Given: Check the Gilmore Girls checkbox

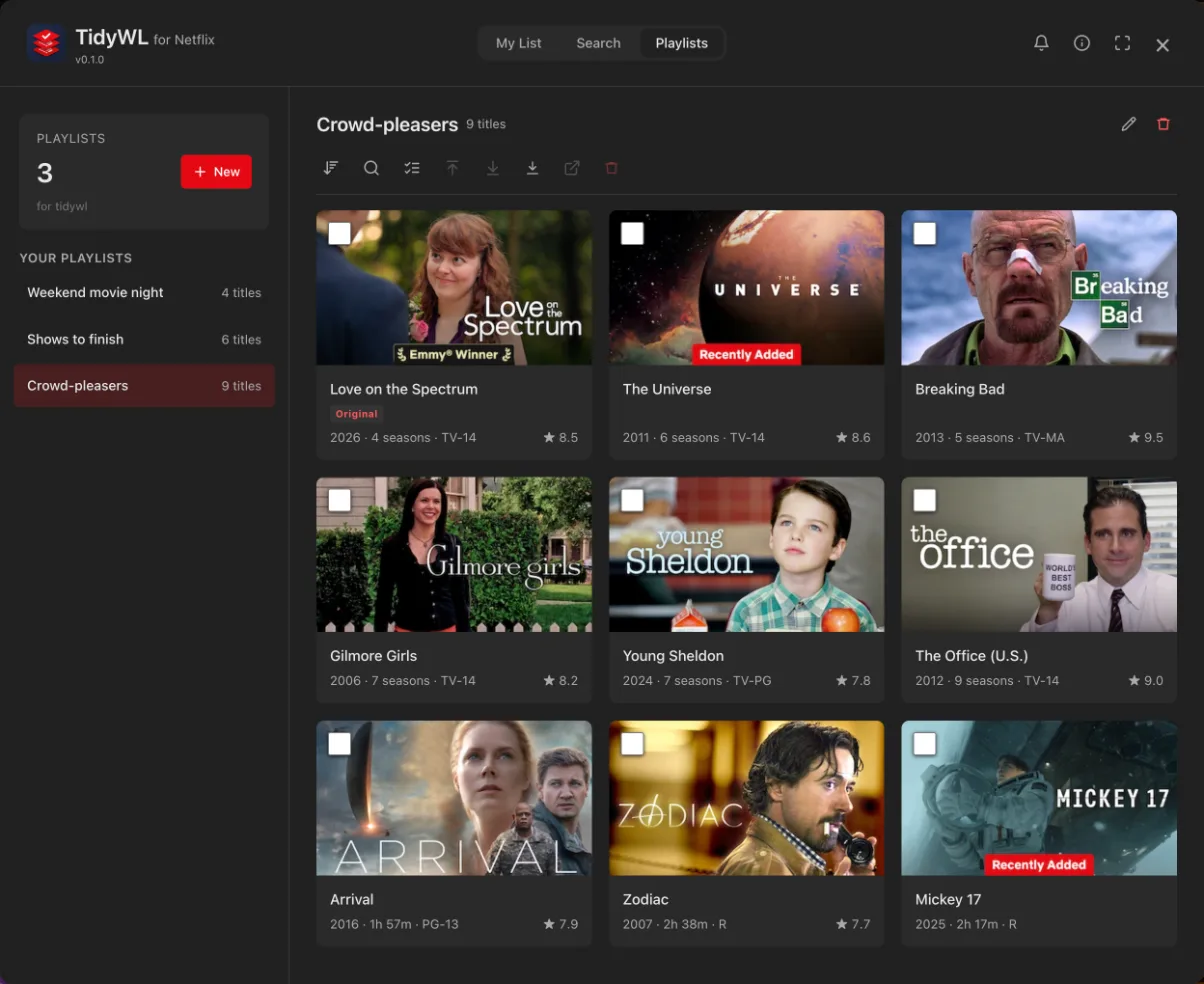Looking at the screenshot, I should pyautogui.click(x=340, y=500).
